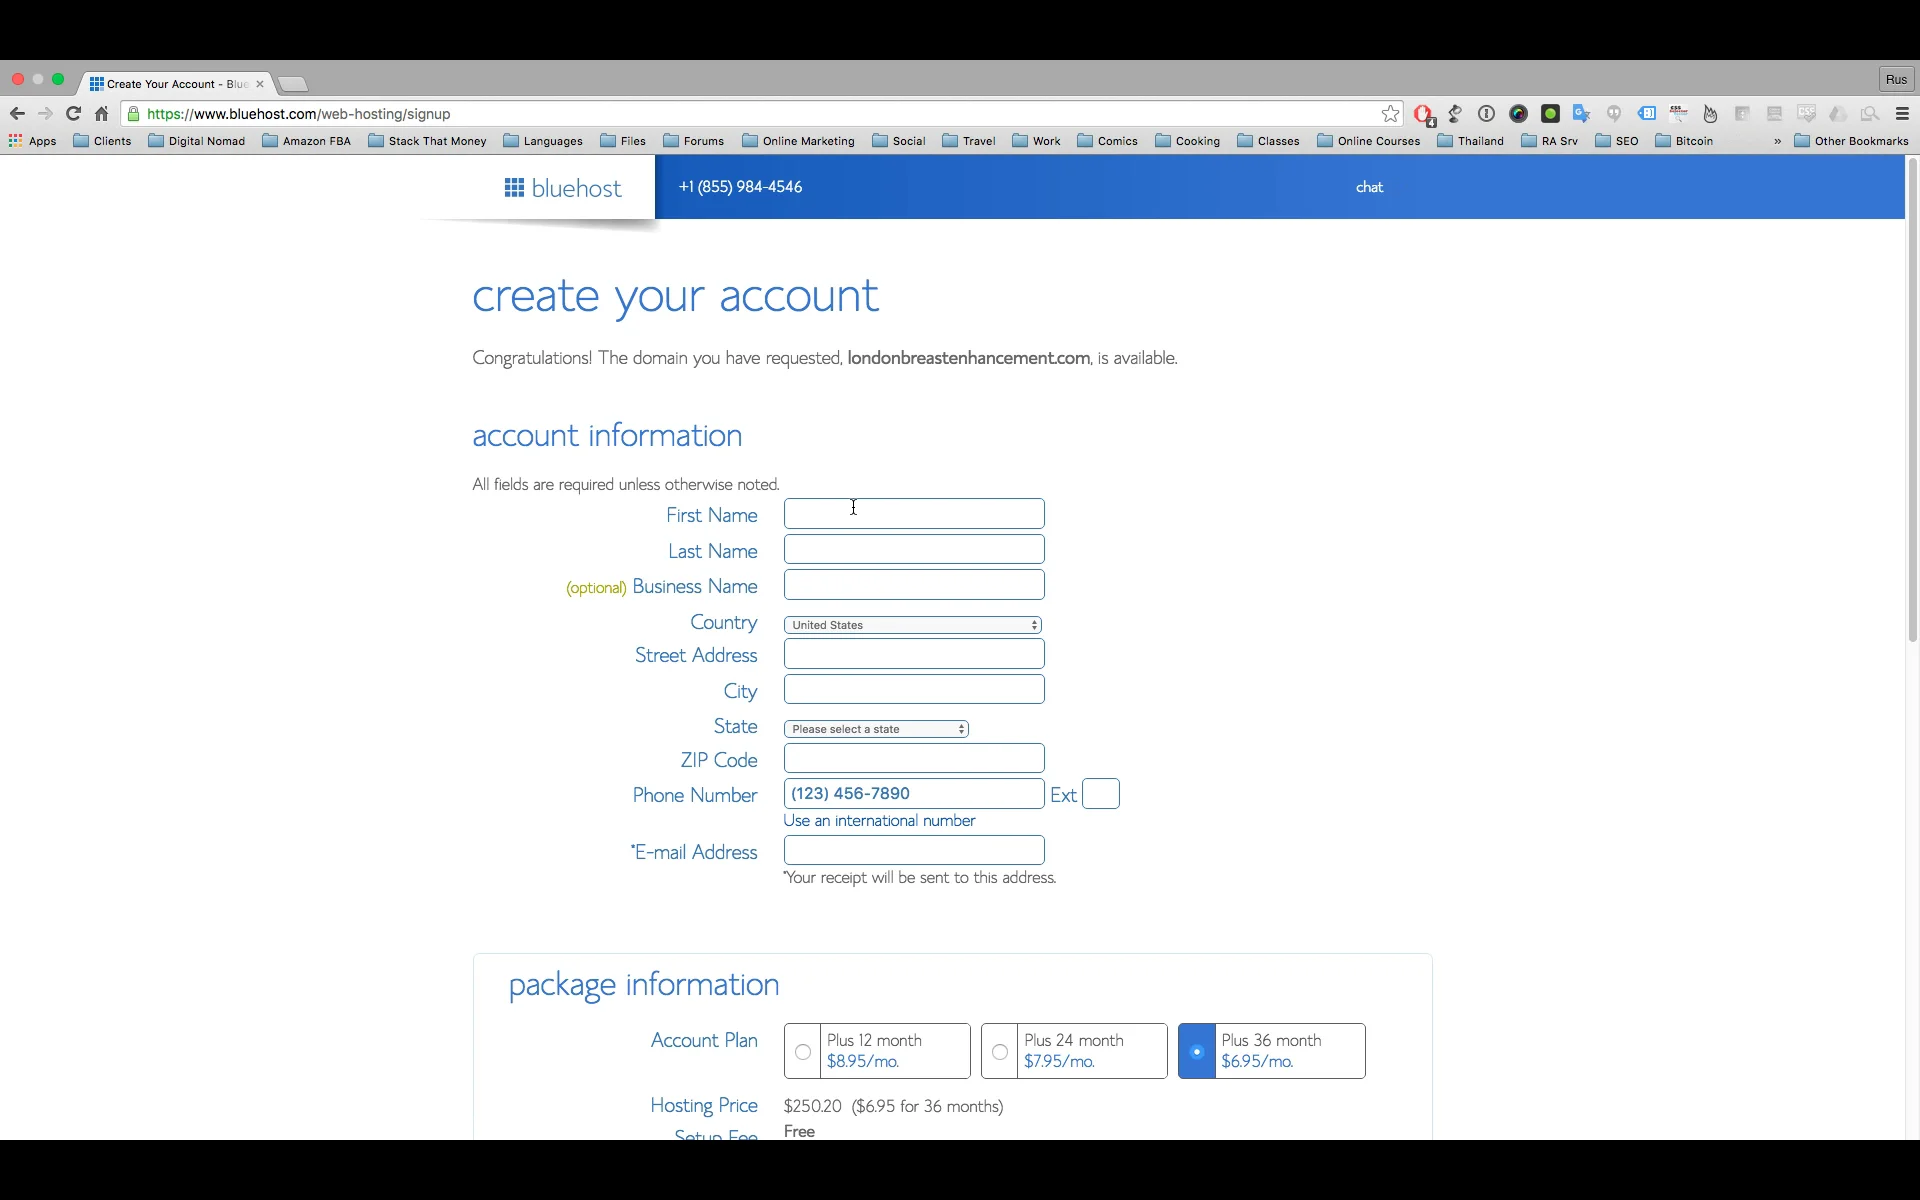Open the State selection dropdown
The image size is (1920, 1200).
pyautogui.click(x=875, y=728)
